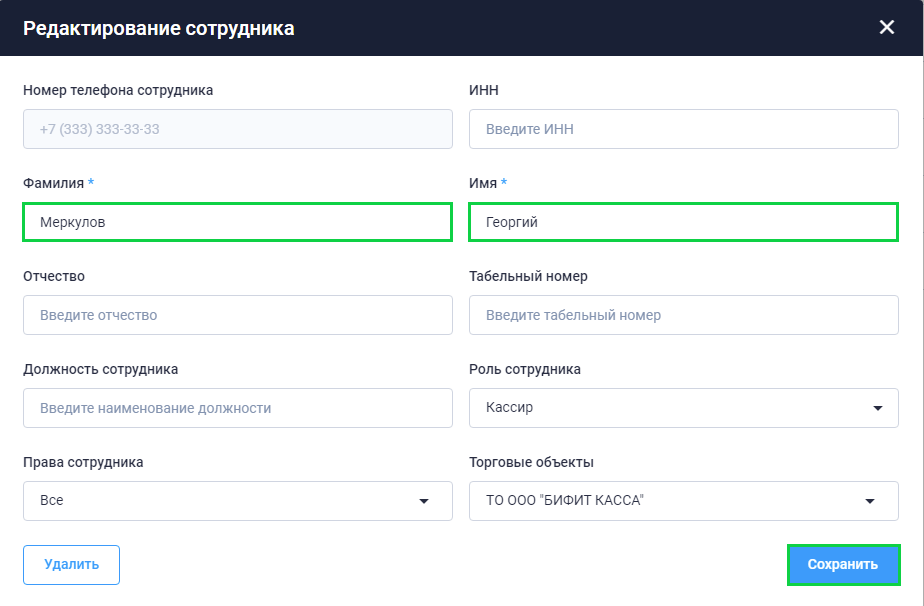The image size is (924, 606).
Task: Click the disabled phone number field
Action: click(237, 129)
